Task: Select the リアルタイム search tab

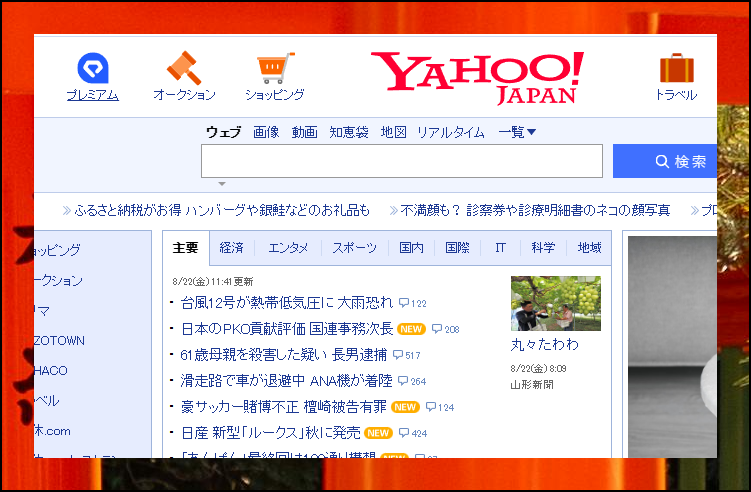Action: (x=451, y=132)
